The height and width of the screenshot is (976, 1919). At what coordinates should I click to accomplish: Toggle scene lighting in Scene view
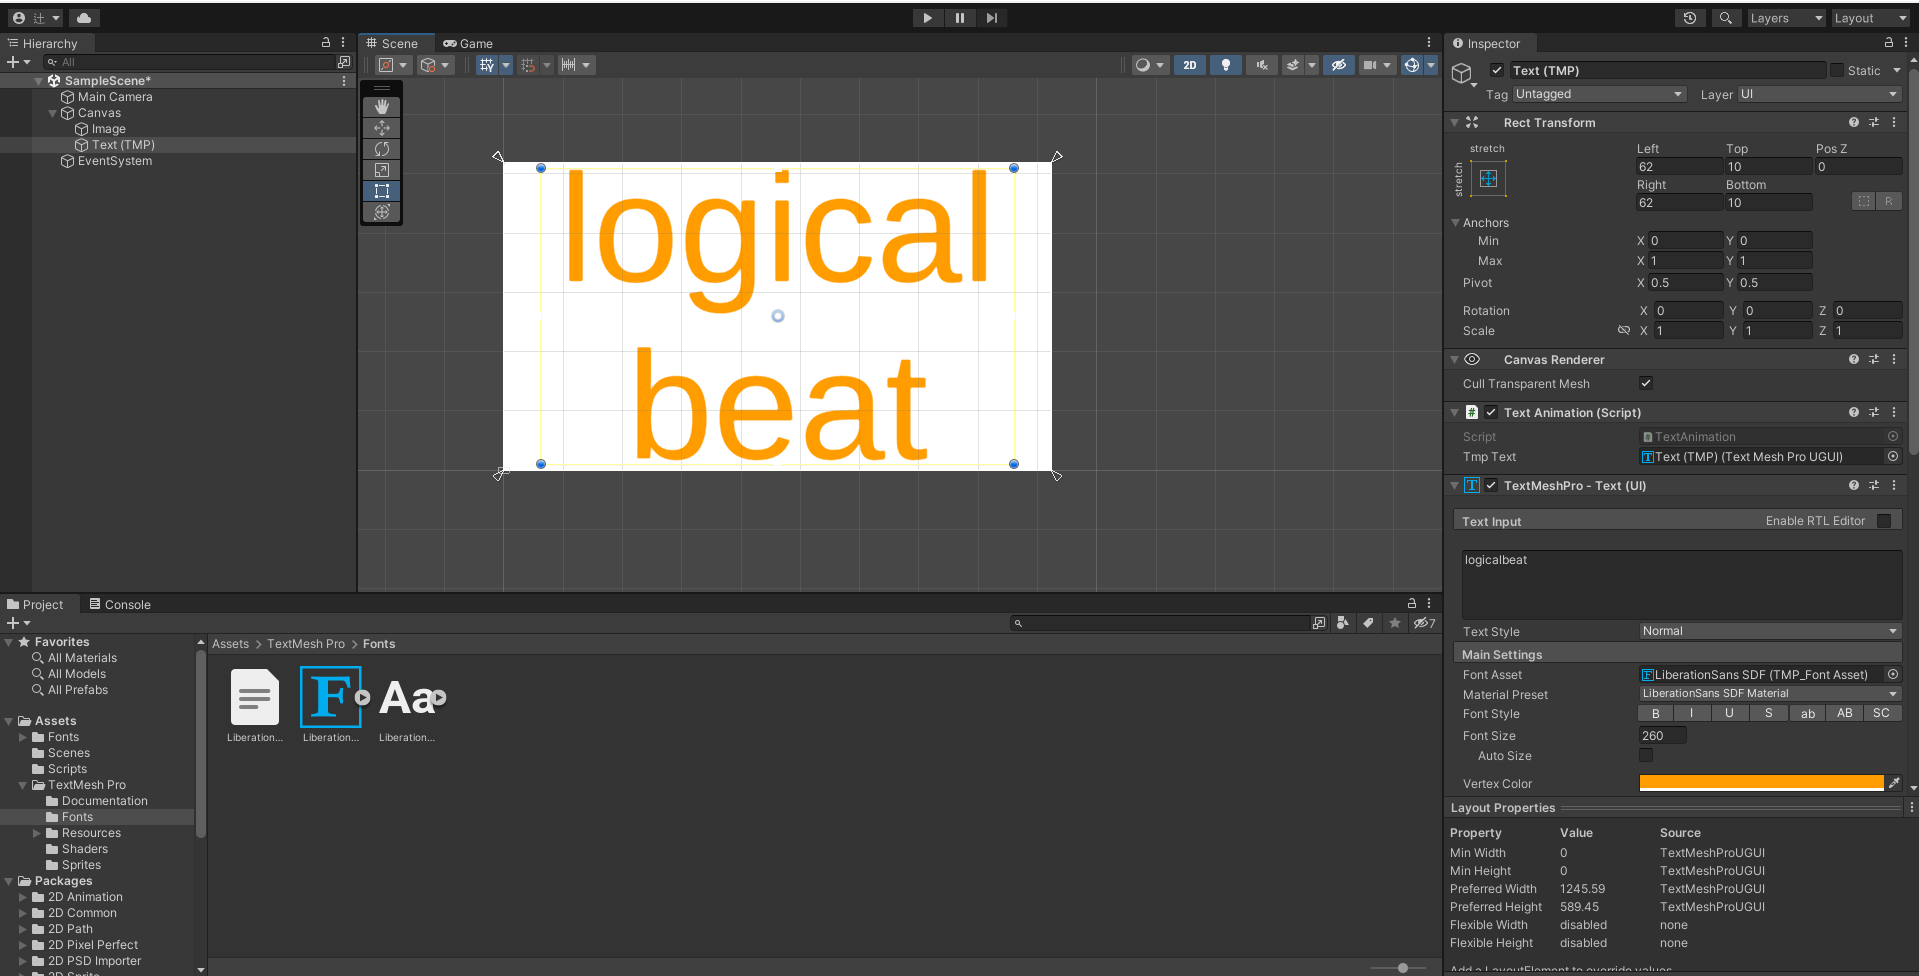pos(1225,64)
